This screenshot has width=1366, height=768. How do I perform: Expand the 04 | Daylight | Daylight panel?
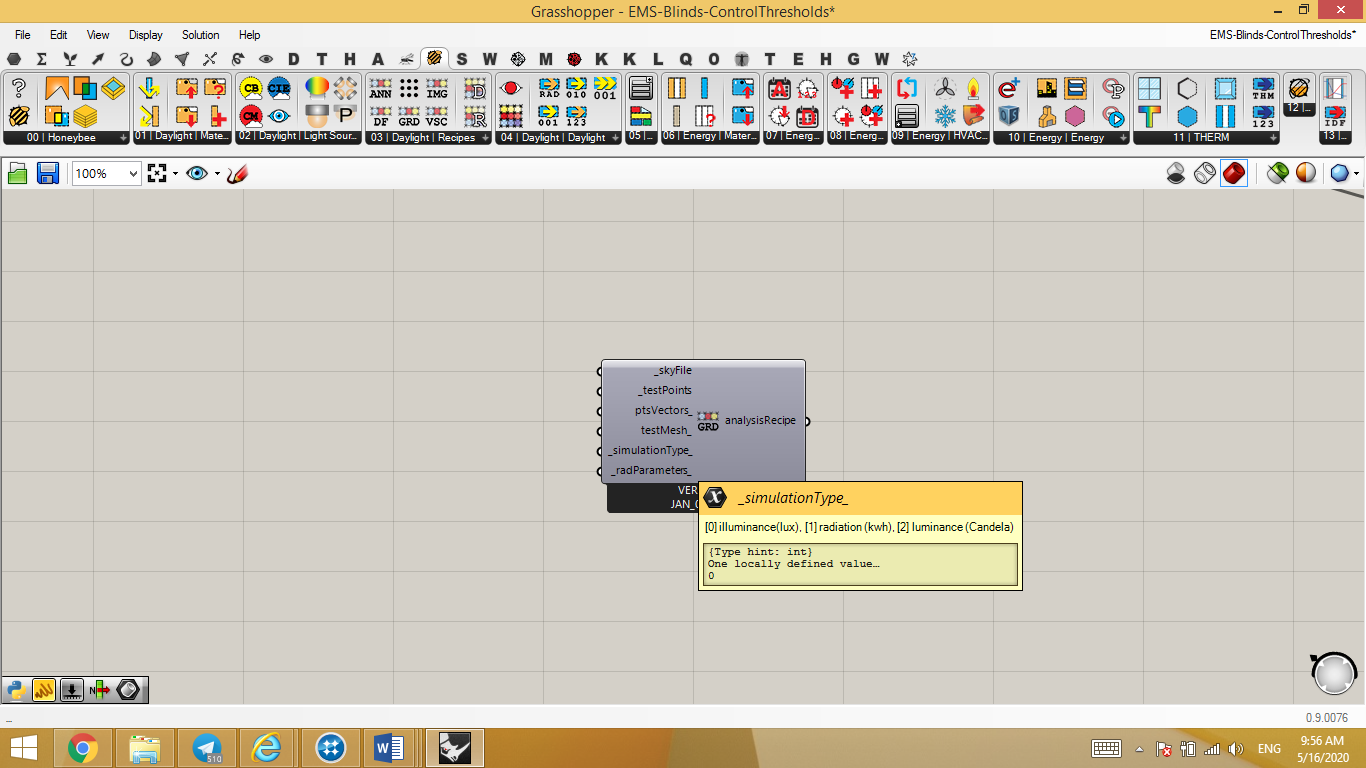(x=616, y=138)
